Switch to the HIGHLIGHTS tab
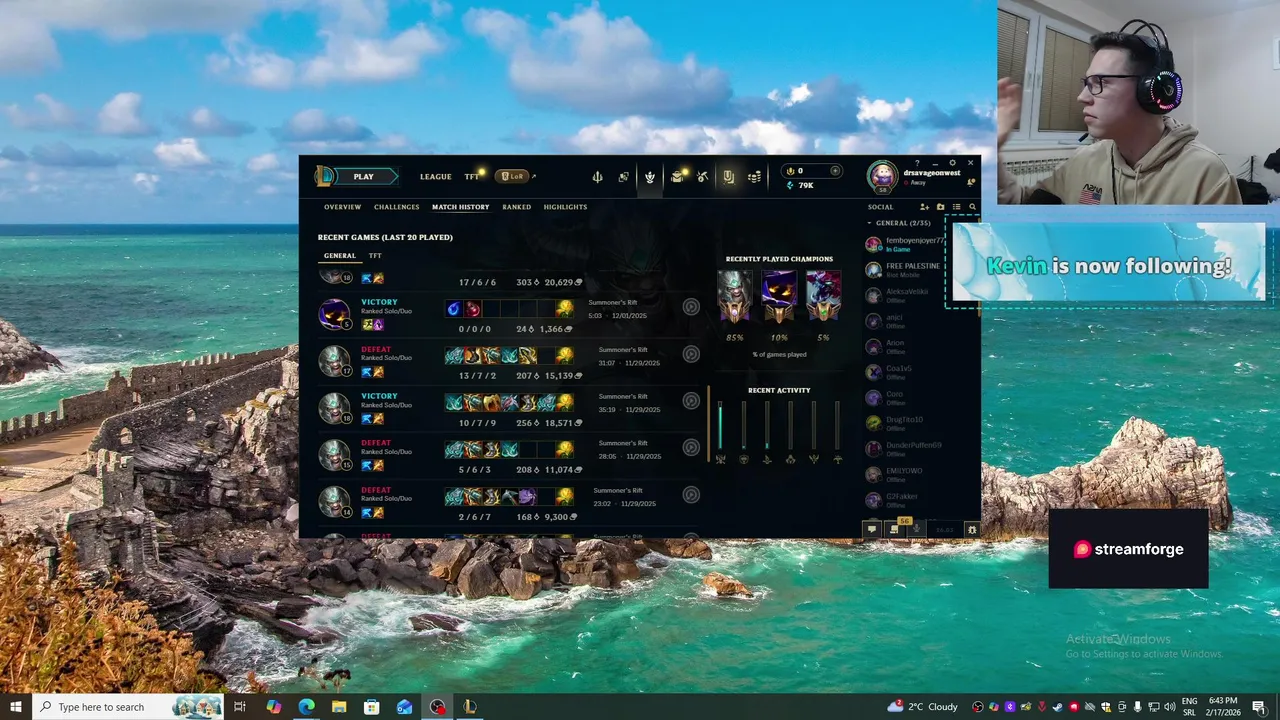This screenshot has height=720, width=1280. click(565, 207)
